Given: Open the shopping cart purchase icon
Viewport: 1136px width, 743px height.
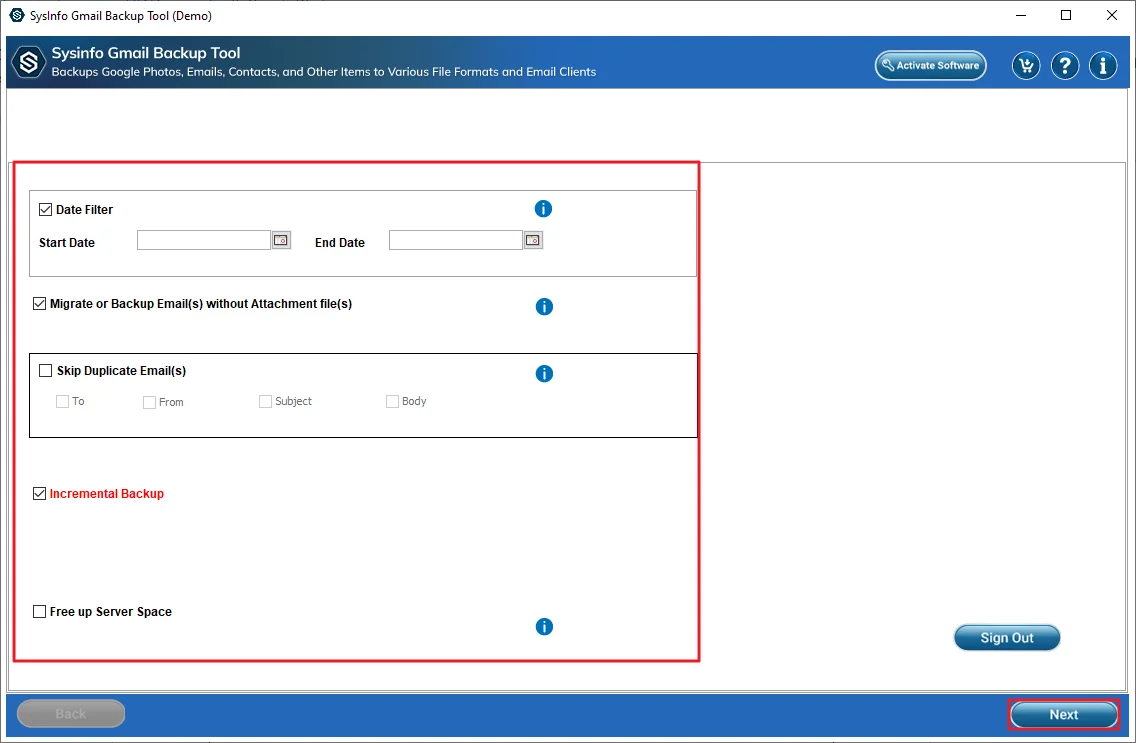Looking at the screenshot, I should [x=1026, y=65].
